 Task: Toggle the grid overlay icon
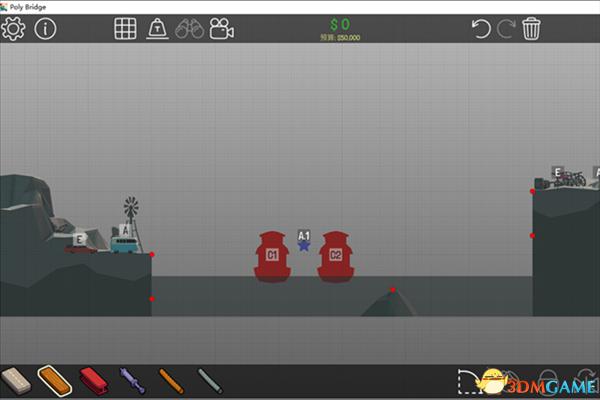click(125, 29)
